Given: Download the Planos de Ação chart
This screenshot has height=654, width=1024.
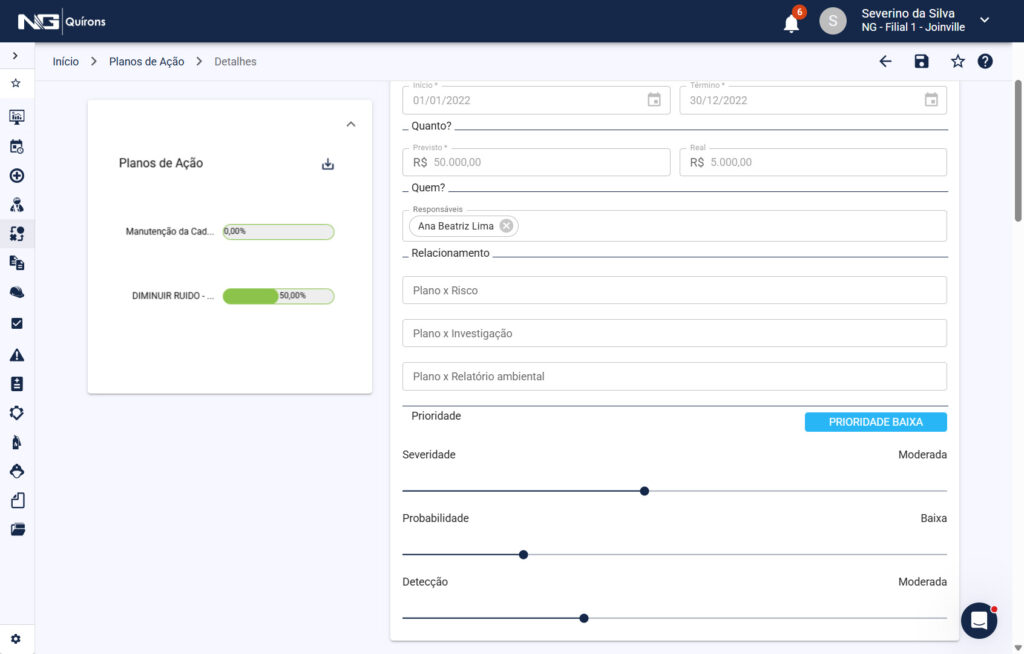Looking at the screenshot, I should click(x=328, y=164).
